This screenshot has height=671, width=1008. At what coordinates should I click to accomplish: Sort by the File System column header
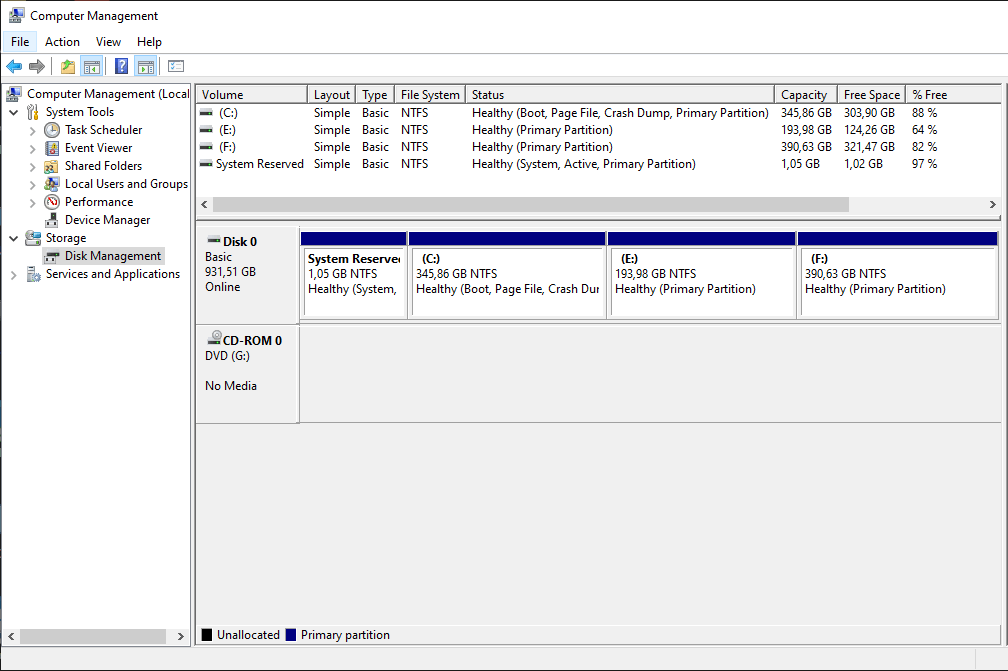coord(430,94)
